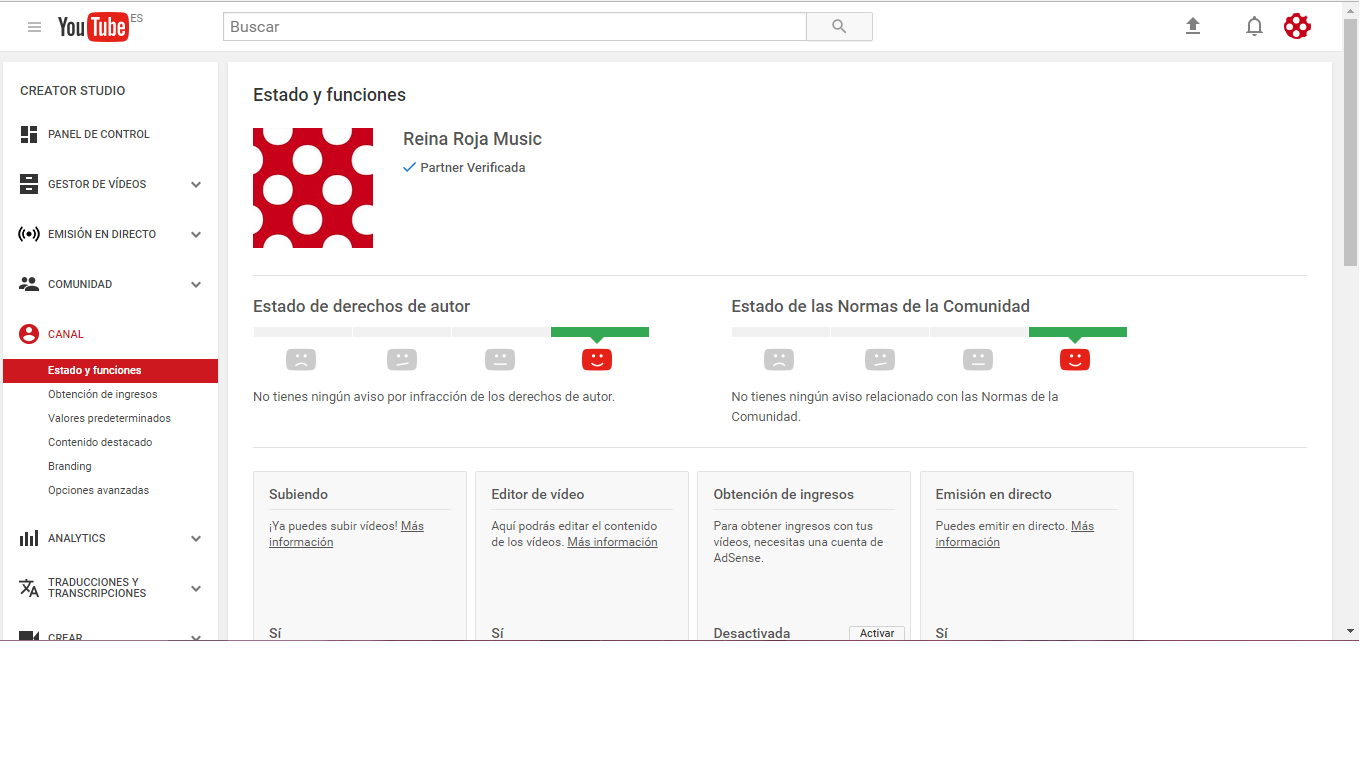Click red smiling face under Normas de la Comunidad
Screen dimensions: 1366x768
pyautogui.click(x=1075, y=360)
